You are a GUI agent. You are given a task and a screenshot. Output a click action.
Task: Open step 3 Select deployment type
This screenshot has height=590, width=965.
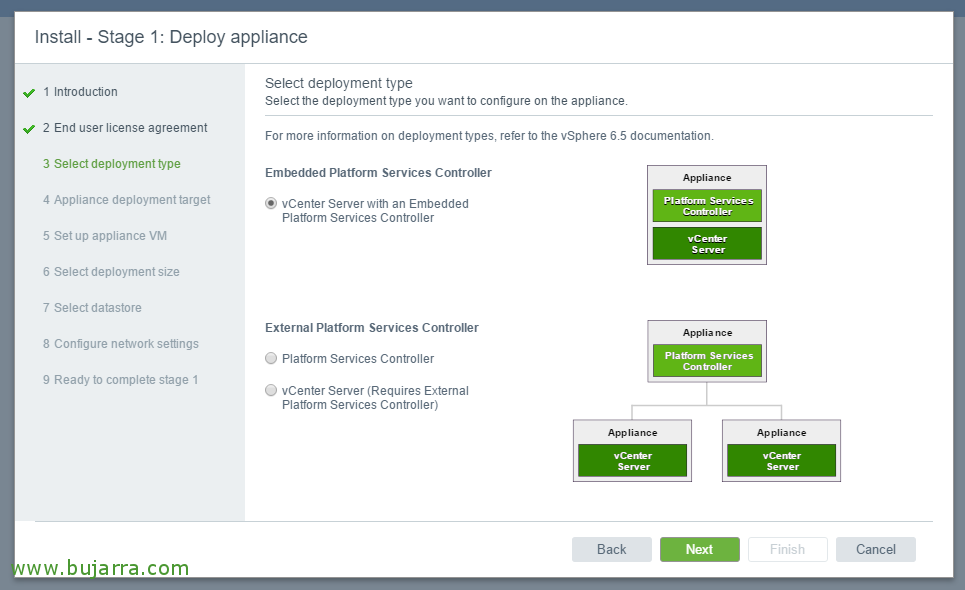[117, 164]
